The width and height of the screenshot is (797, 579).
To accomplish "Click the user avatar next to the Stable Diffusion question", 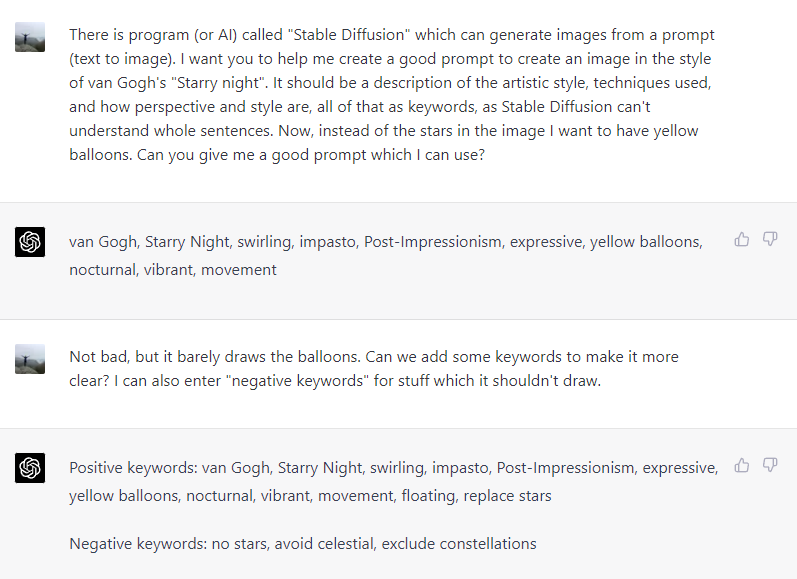I will [x=30, y=37].
